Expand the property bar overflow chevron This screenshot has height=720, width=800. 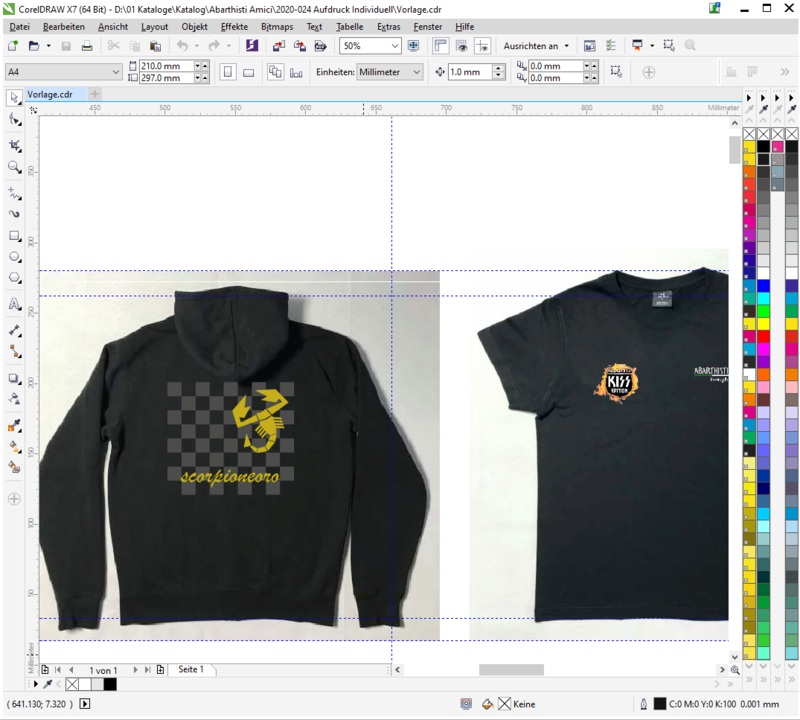[785, 72]
